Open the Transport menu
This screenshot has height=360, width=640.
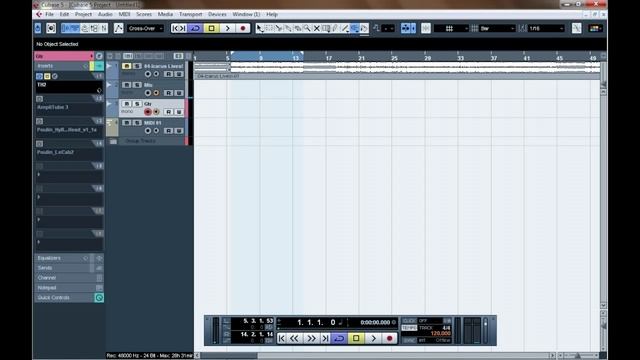[191, 14]
